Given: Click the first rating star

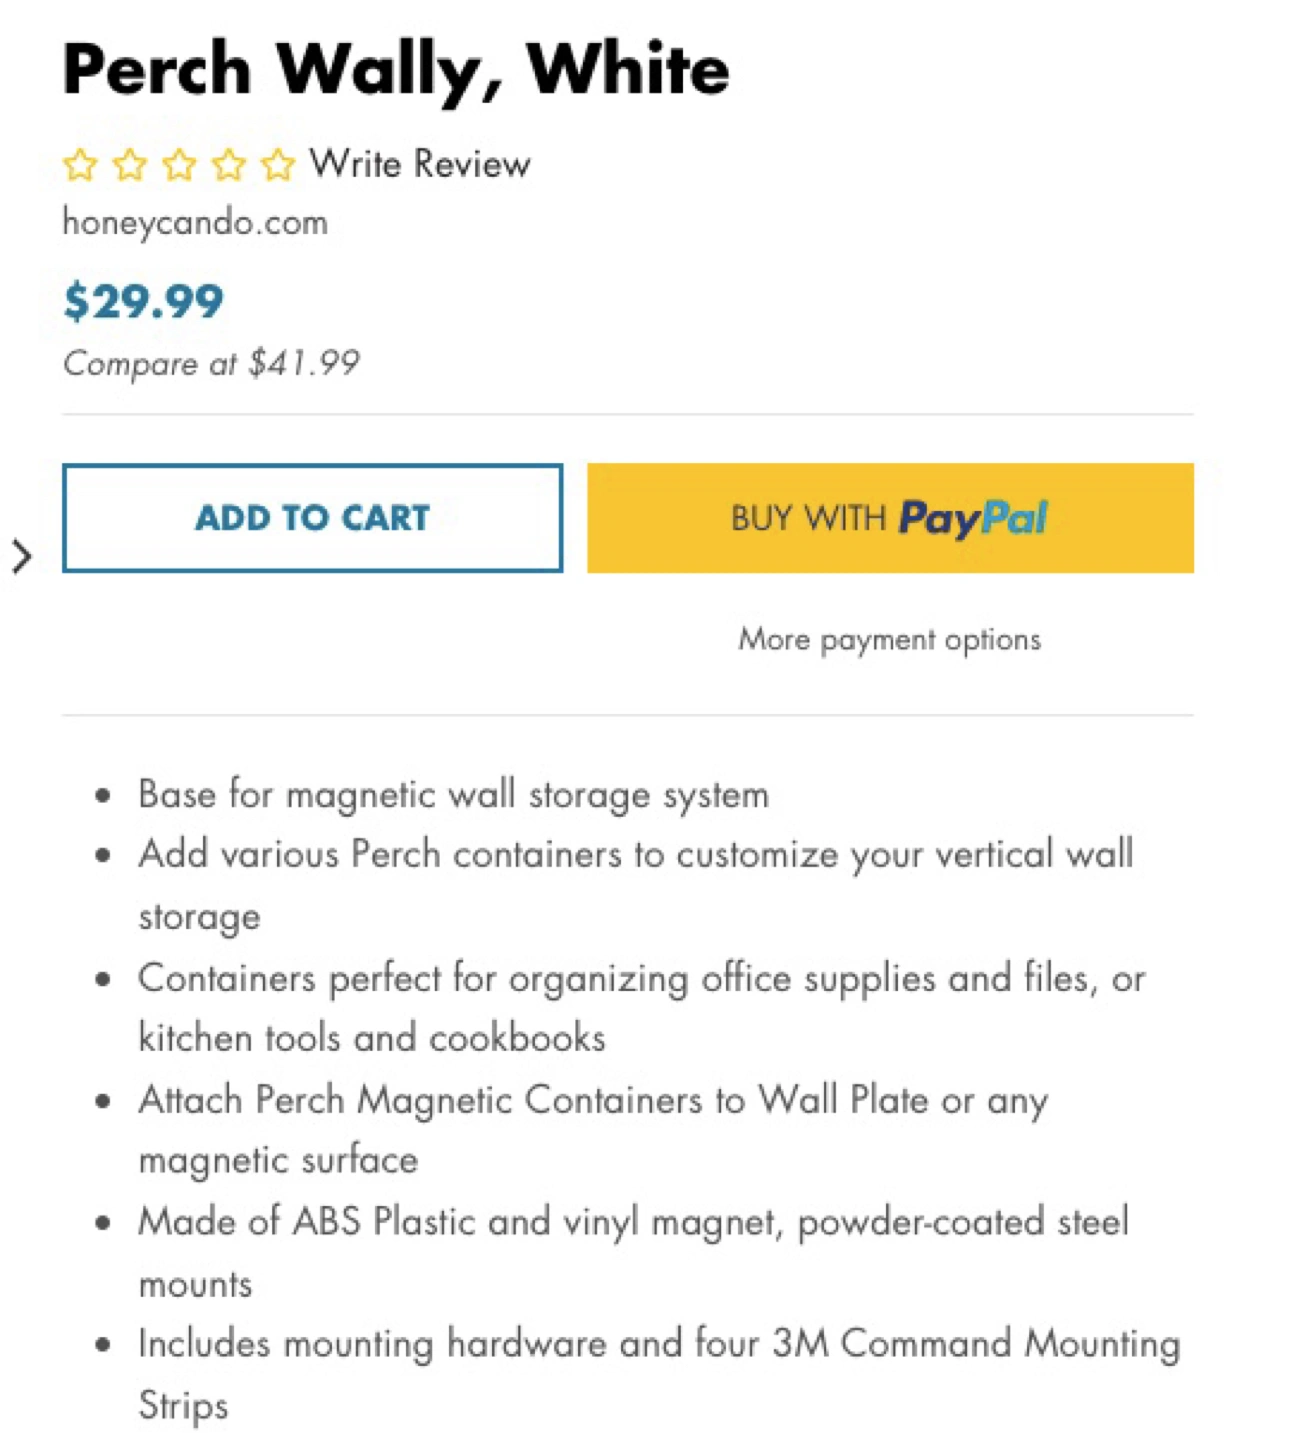Looking at the screenshot, I should click(80, 165).
